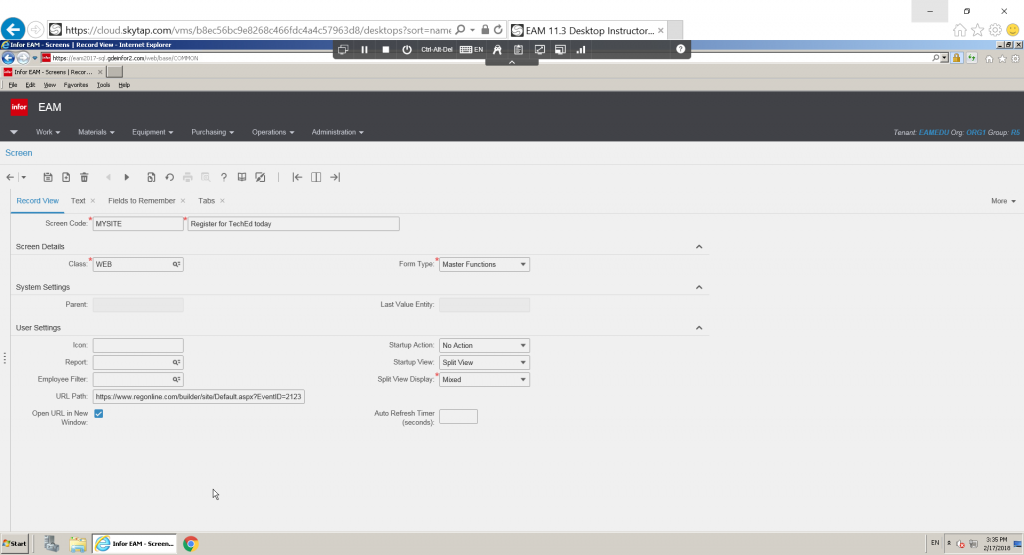Open the Tabs tab
The height and width of the screenshot is (555, 1024).
[206, 200]
